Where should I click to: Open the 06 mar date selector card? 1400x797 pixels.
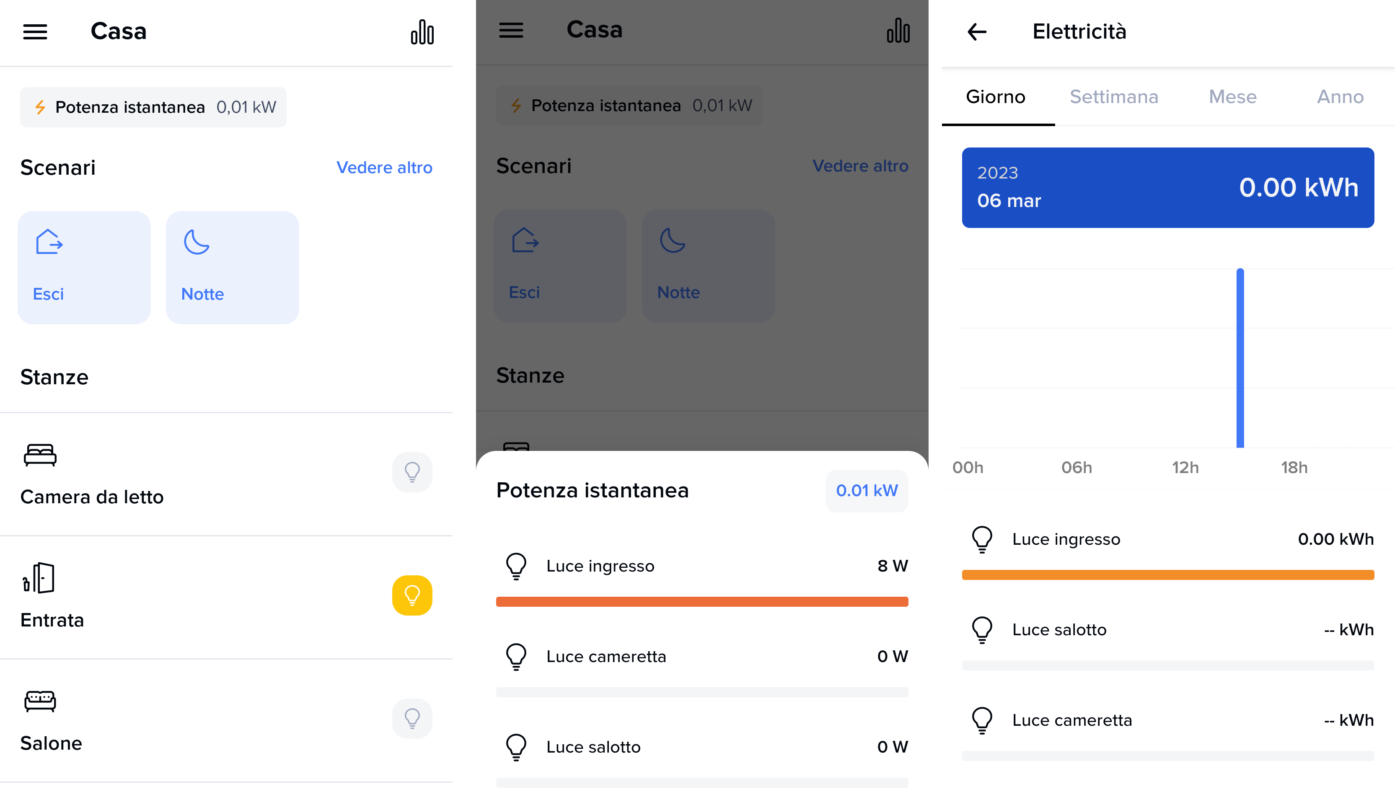pos(1167,187)
